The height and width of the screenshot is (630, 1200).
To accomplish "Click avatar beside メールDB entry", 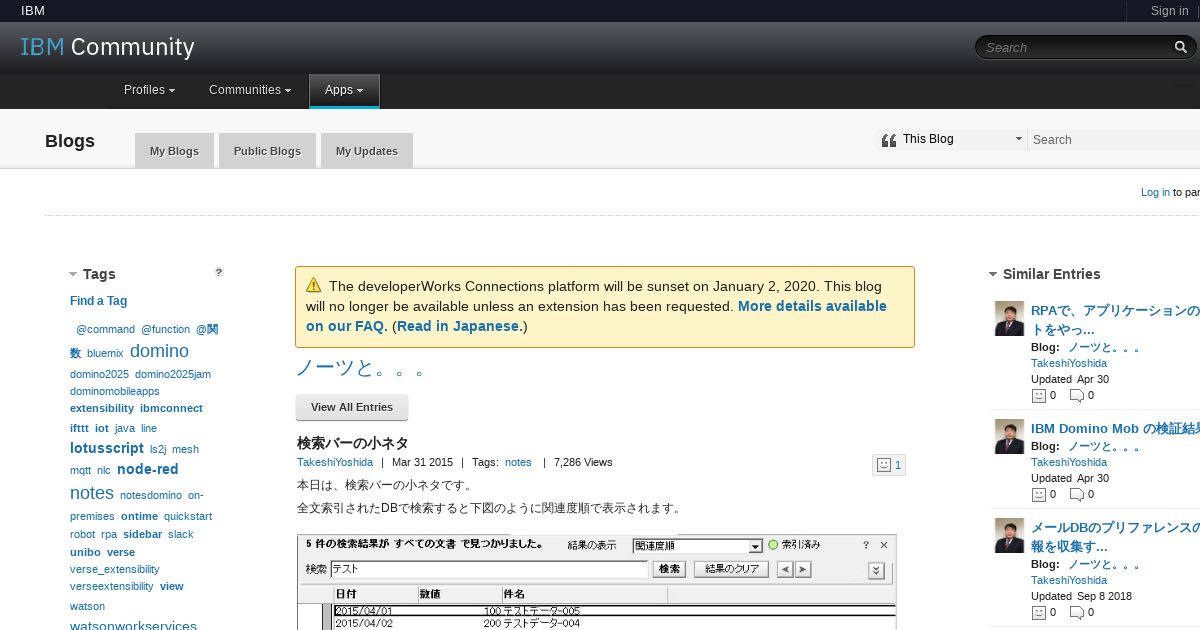I will tap(1009, 535).
